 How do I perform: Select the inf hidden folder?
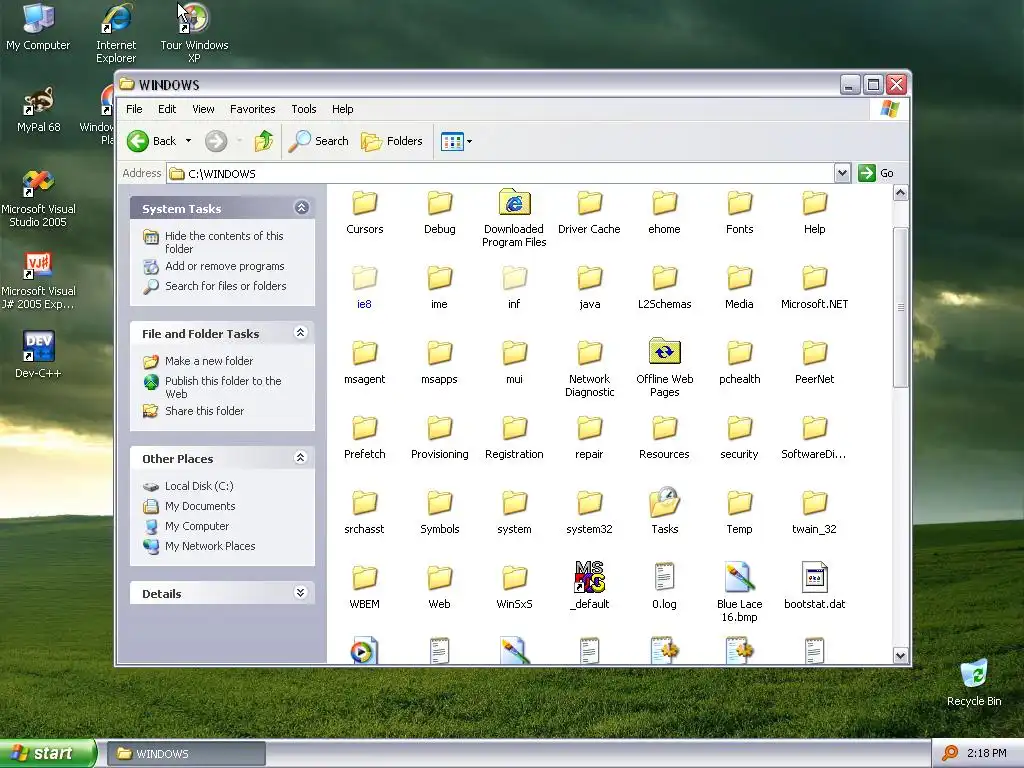click(514, 287)
